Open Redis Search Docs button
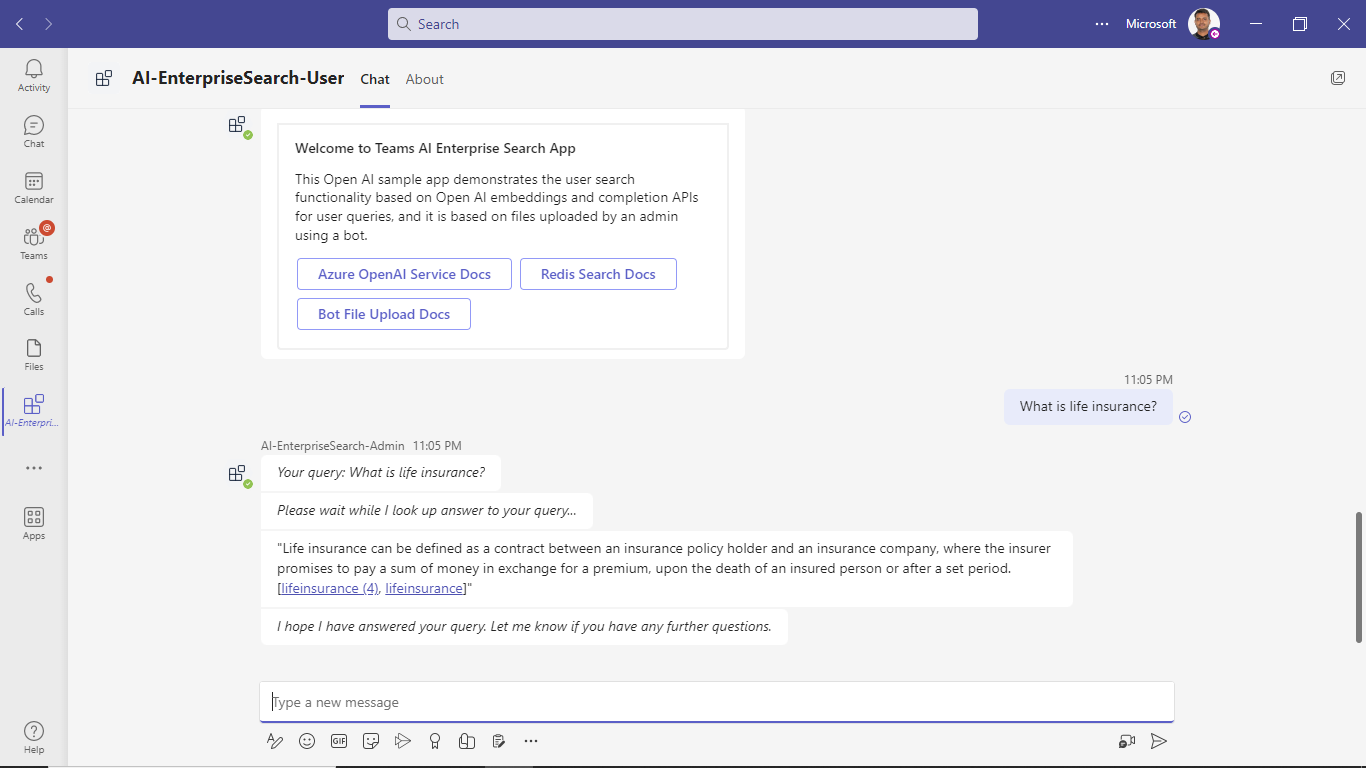Viewport: 1366px width, 768px height. (x=598, y=274)
